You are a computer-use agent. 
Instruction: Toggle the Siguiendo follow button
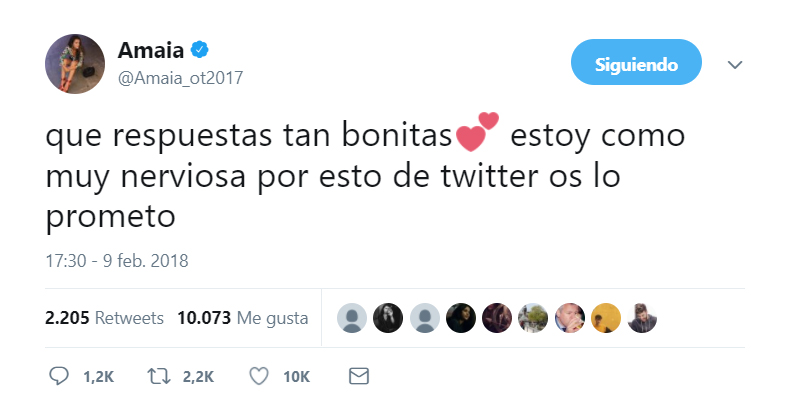(637, 65)
